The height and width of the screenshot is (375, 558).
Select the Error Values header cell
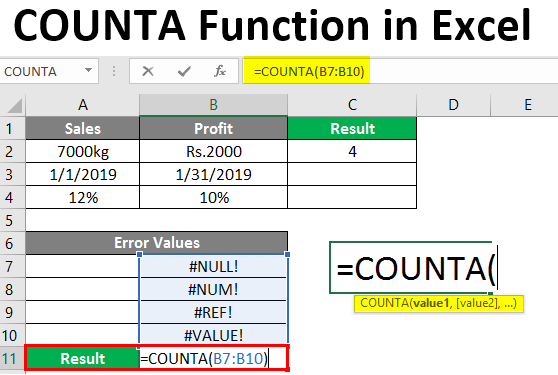point(157,243)
